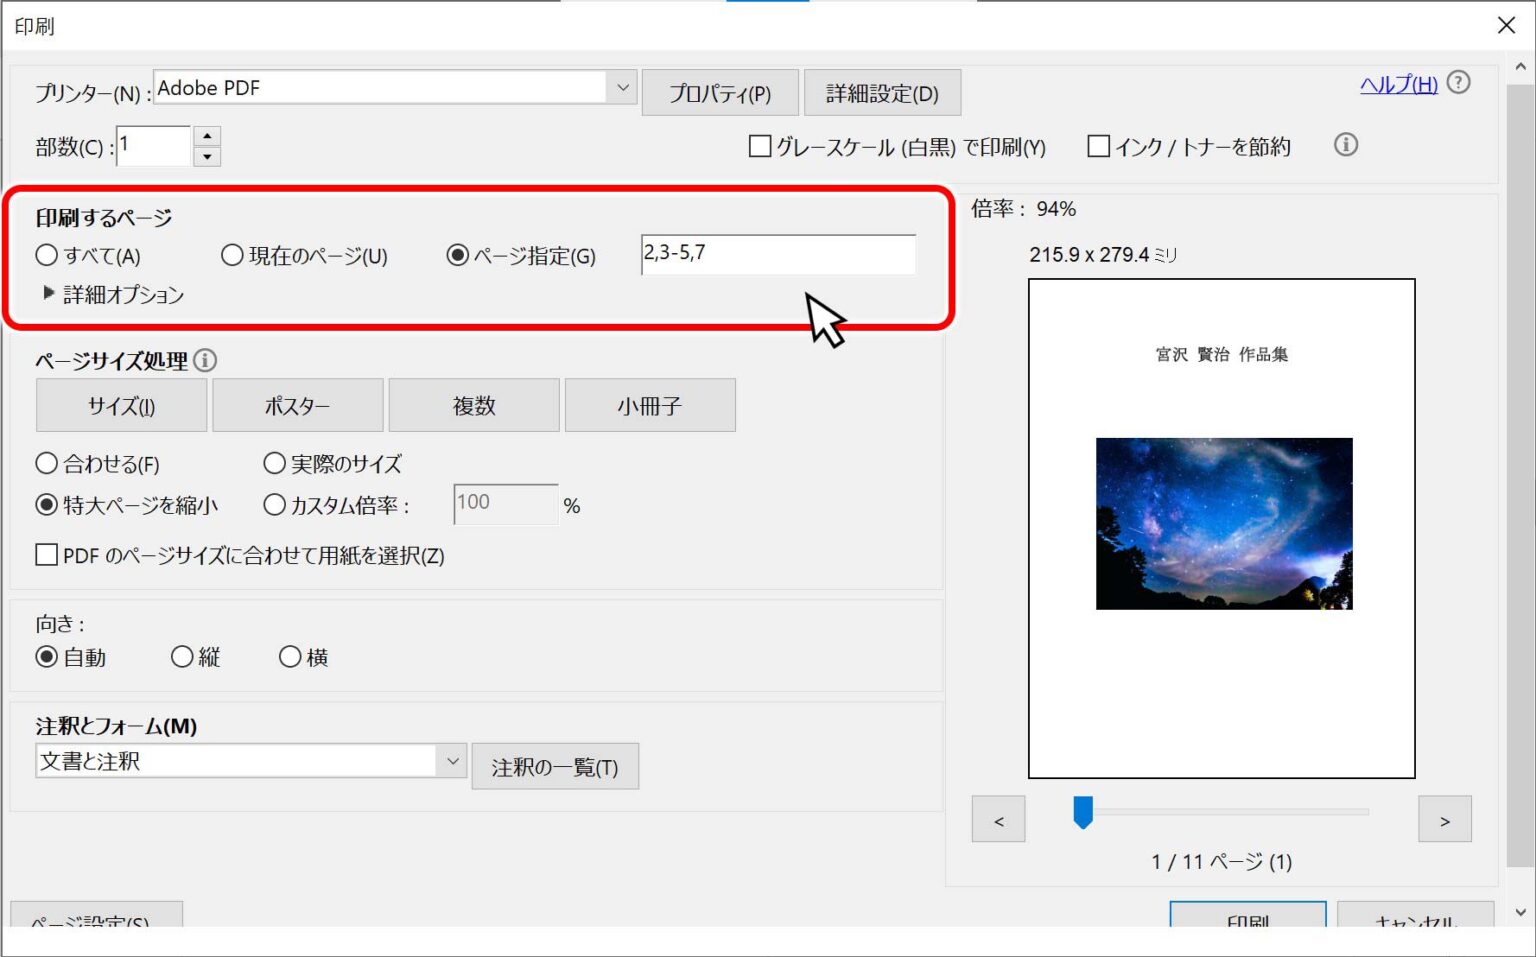
Task: Select the 複数 (multiple pages) sizing mode
Action: [474, 405]
